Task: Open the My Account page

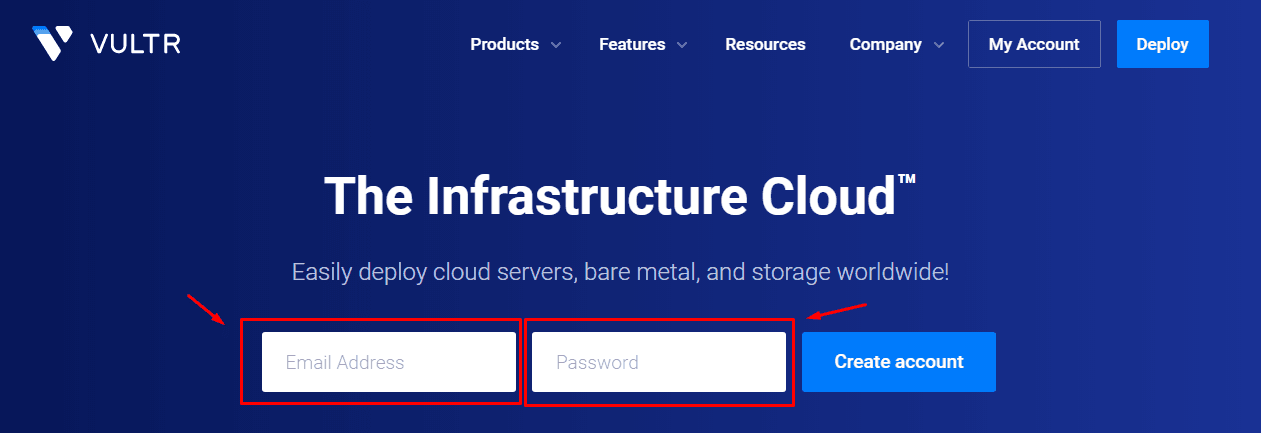Action: coord(1034,44)
